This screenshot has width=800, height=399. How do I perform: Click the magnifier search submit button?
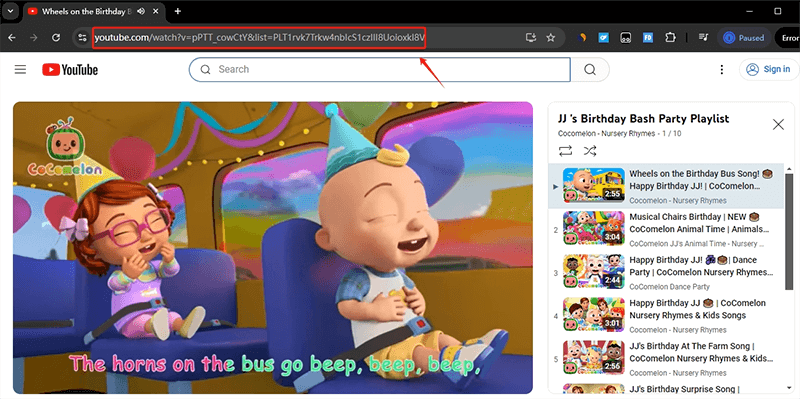(590, 69)
